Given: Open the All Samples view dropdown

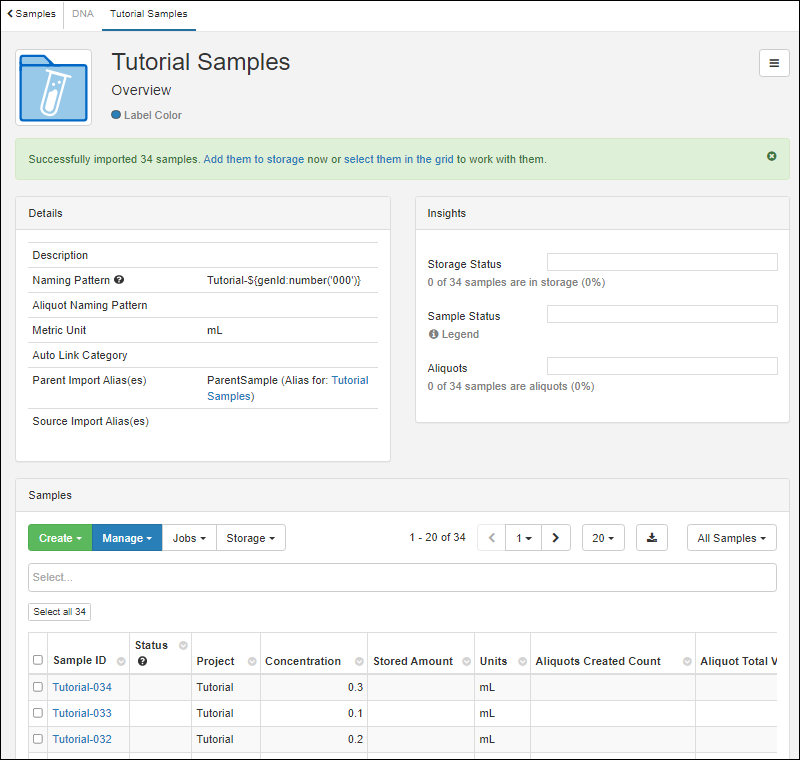Looking at the screenshot, I should tap(732, 538).
